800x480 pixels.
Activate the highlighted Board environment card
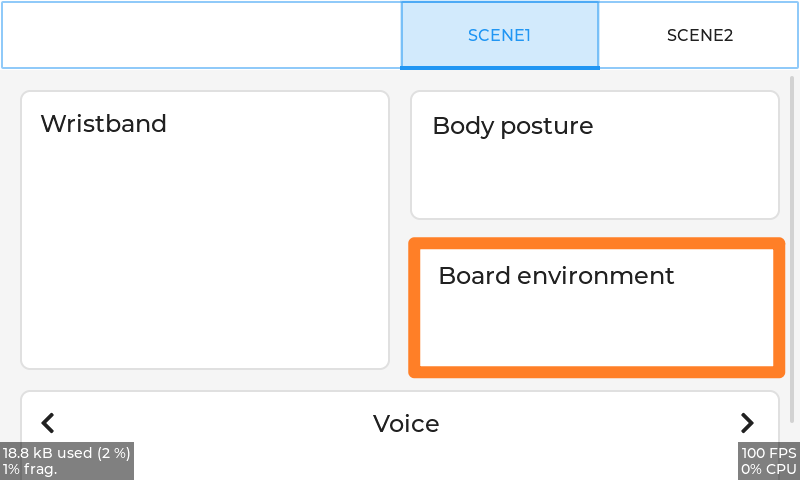click(x=596, y=308)
